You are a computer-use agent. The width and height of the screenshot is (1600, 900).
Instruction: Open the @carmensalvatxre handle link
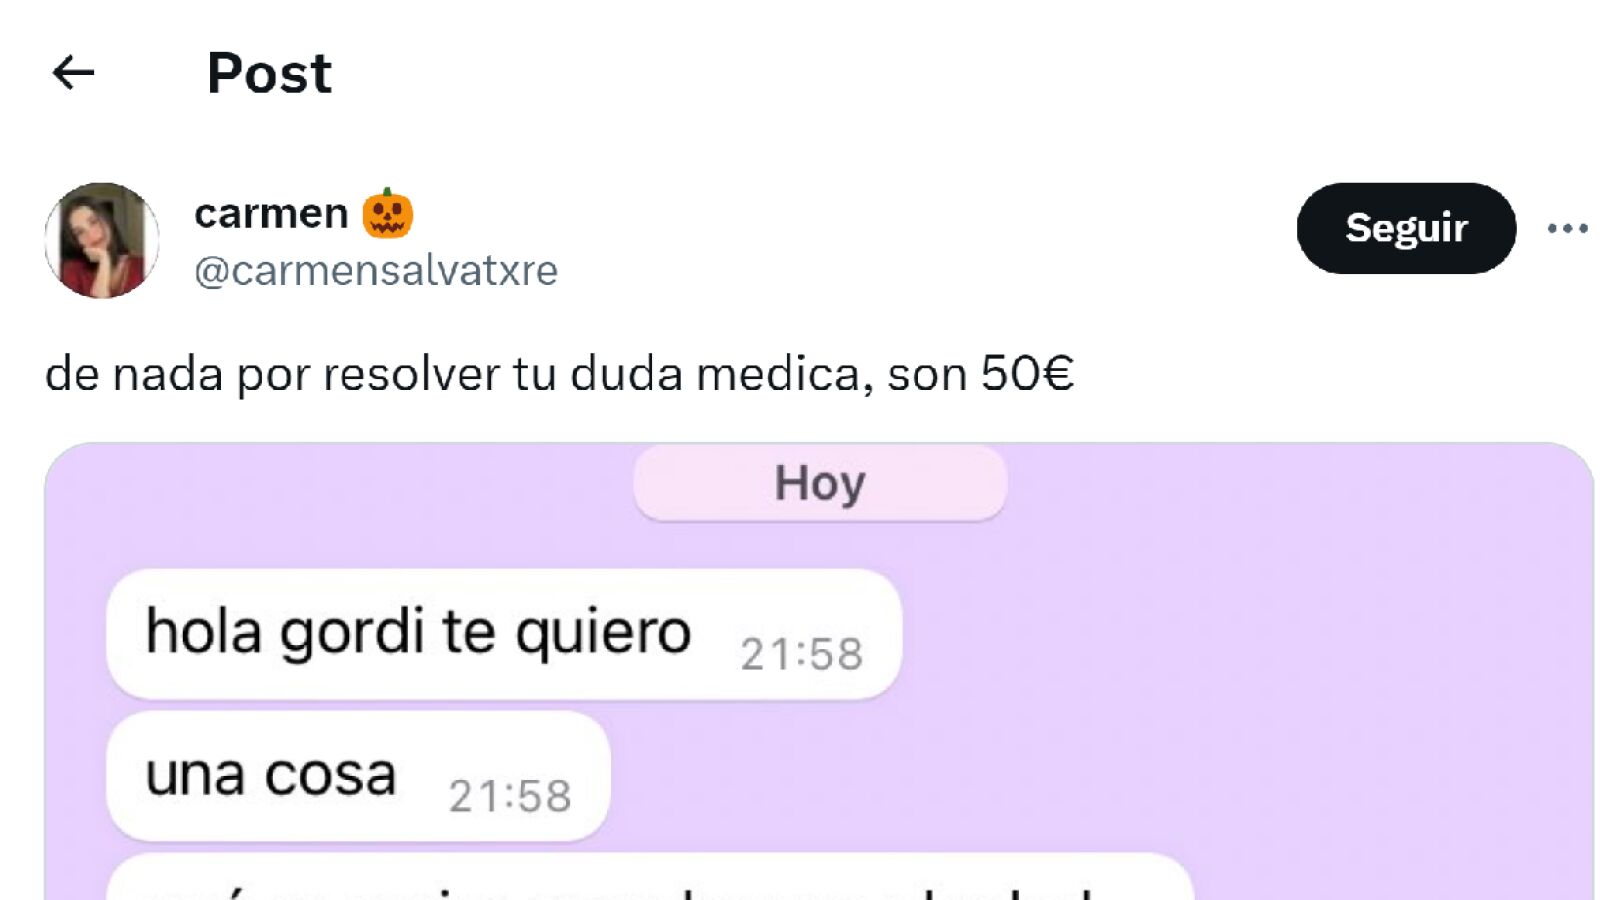[376, 270]
